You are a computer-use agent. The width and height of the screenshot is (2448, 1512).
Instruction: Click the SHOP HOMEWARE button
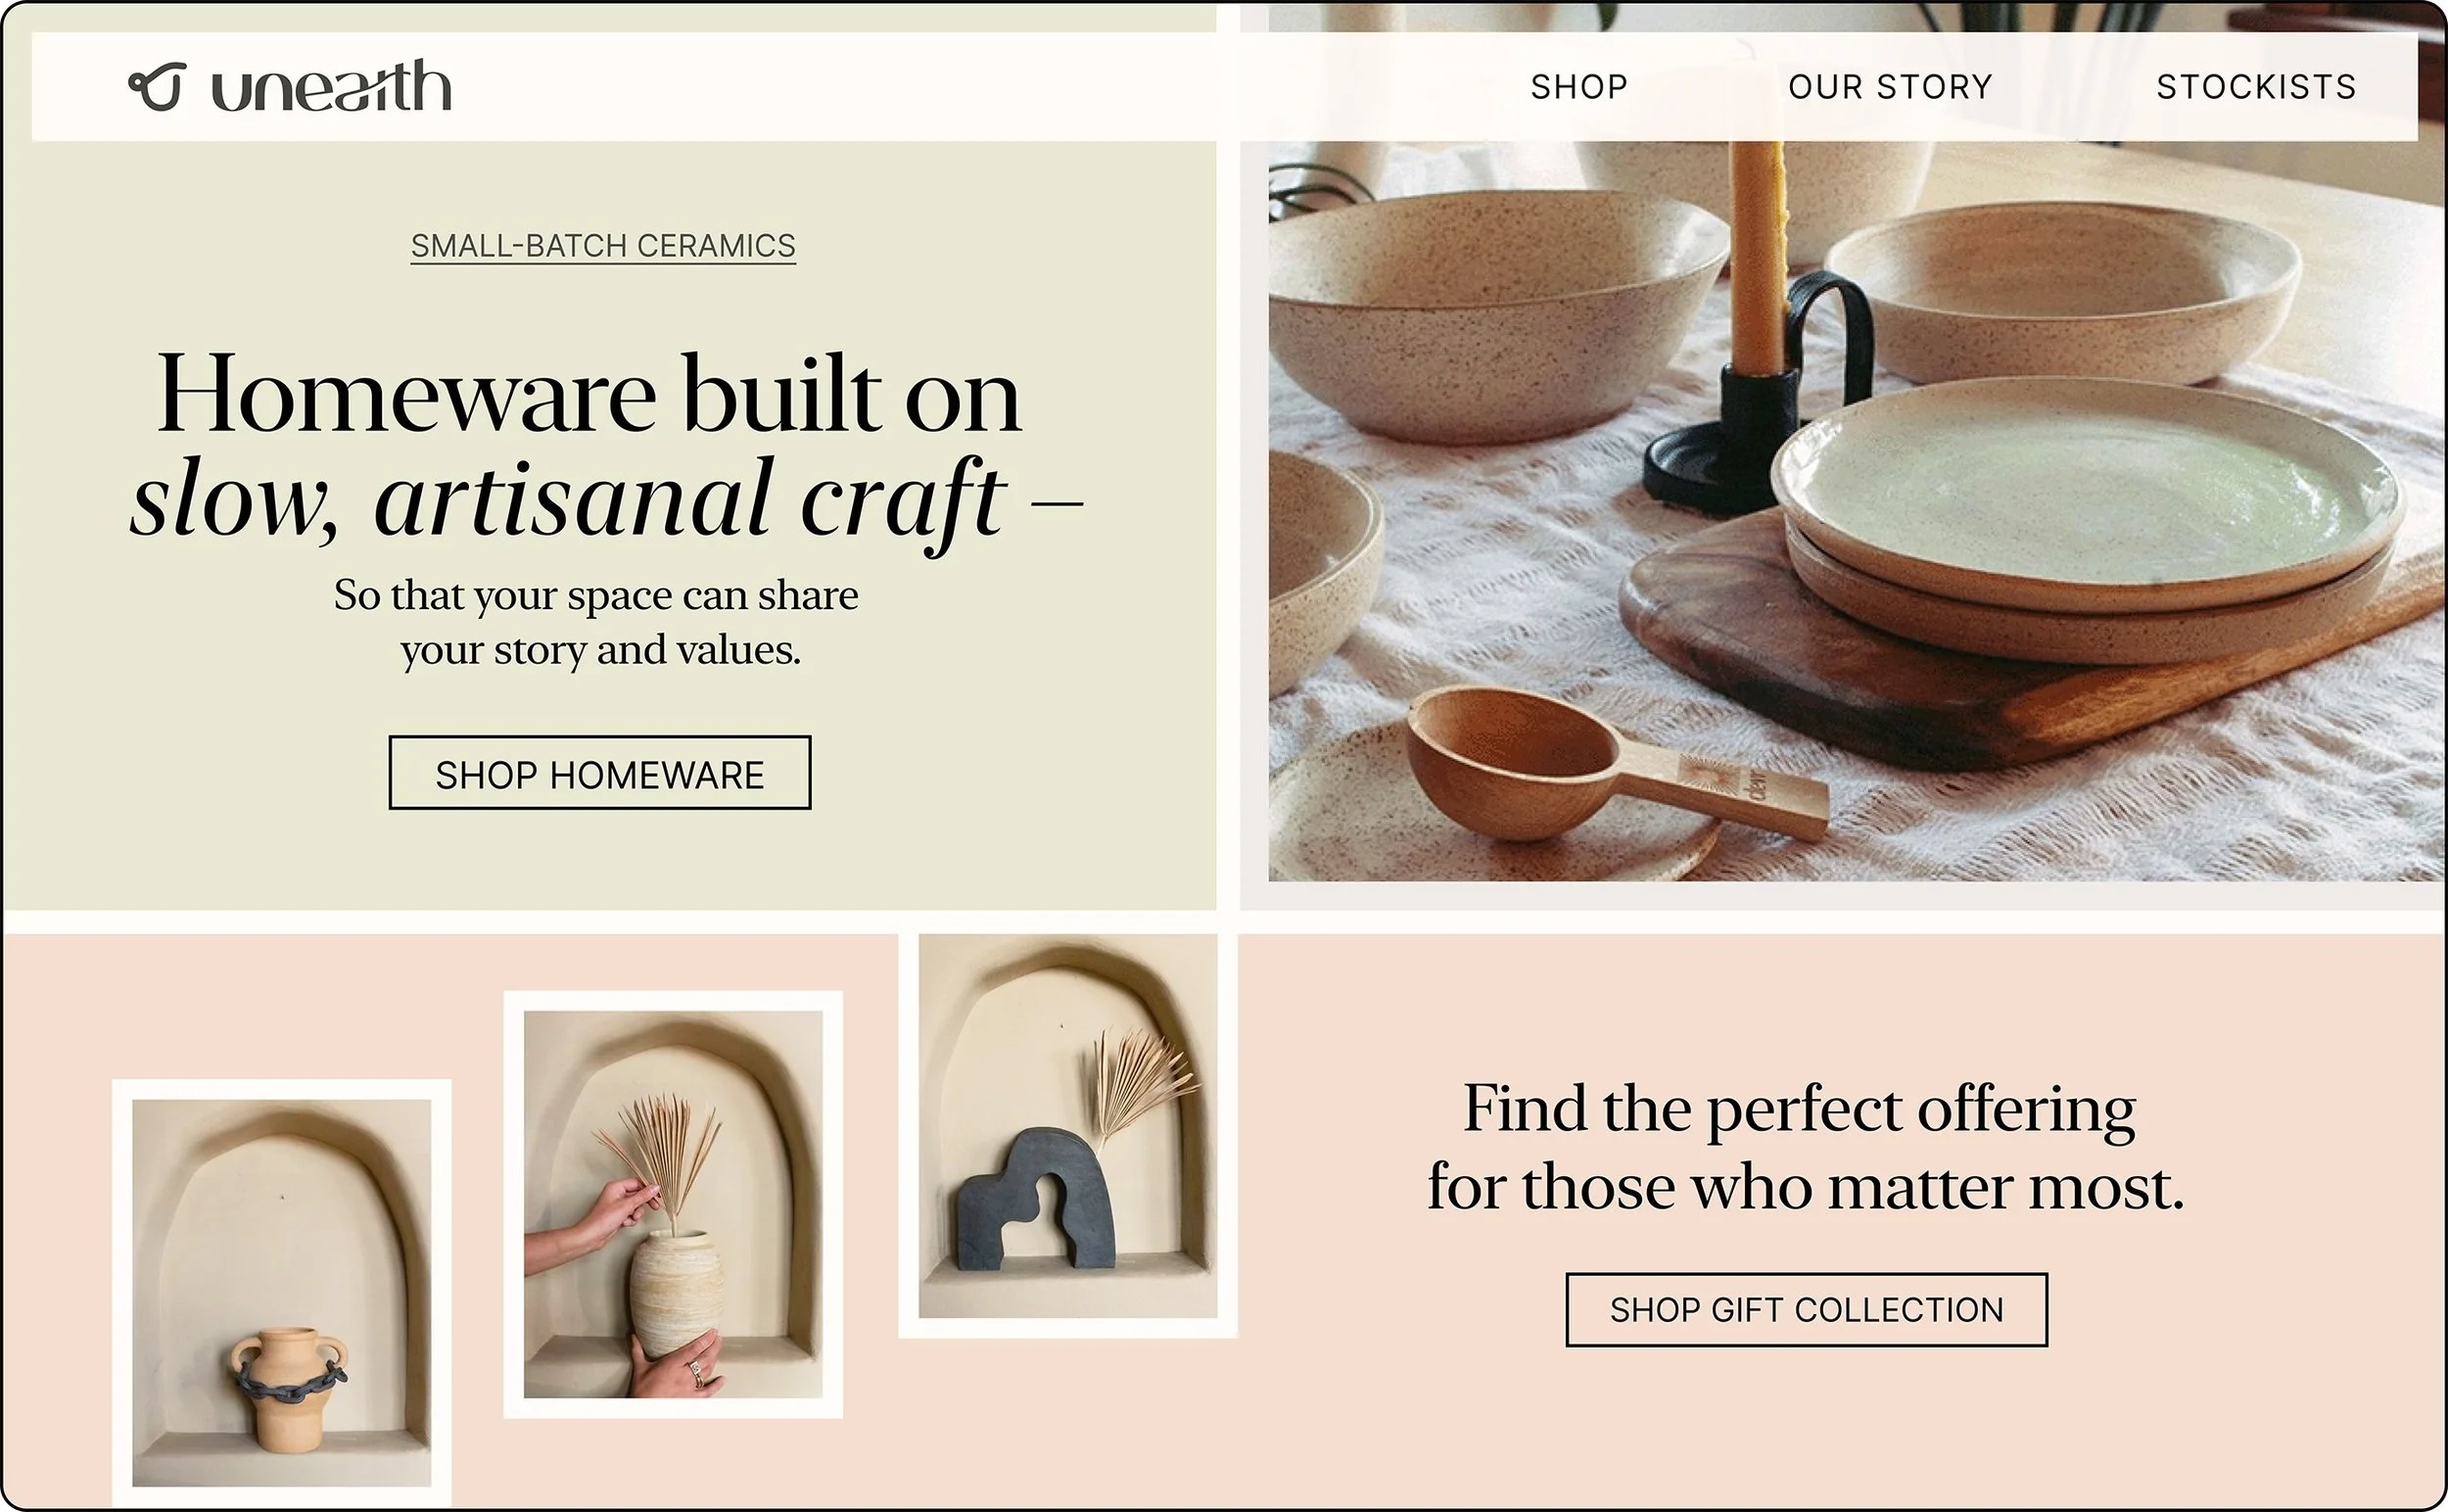(600, 773)
